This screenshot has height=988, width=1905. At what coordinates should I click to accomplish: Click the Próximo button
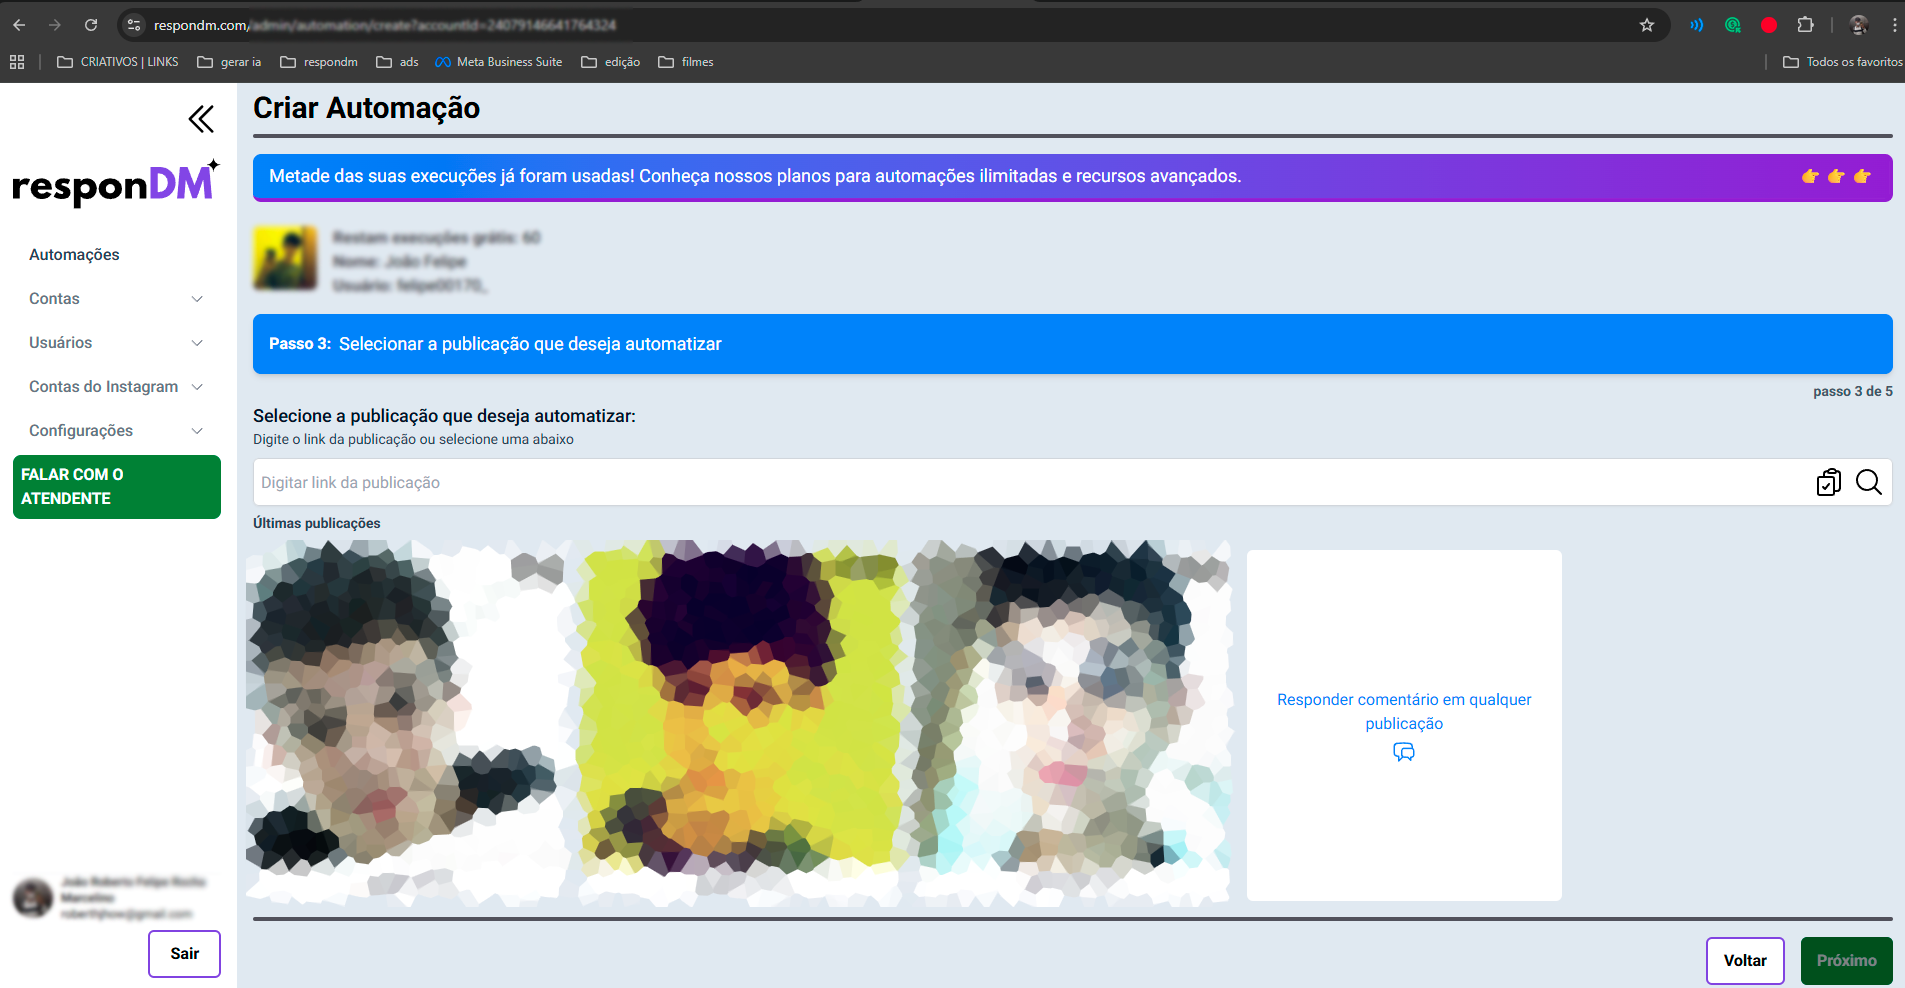click(1846, 960)
